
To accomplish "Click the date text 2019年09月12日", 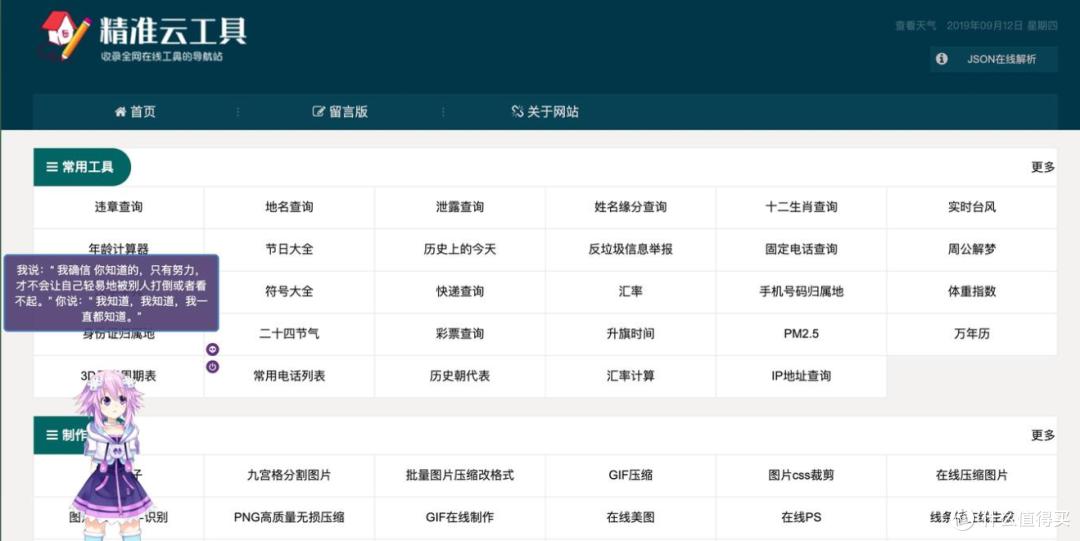I will pos(984,26).
